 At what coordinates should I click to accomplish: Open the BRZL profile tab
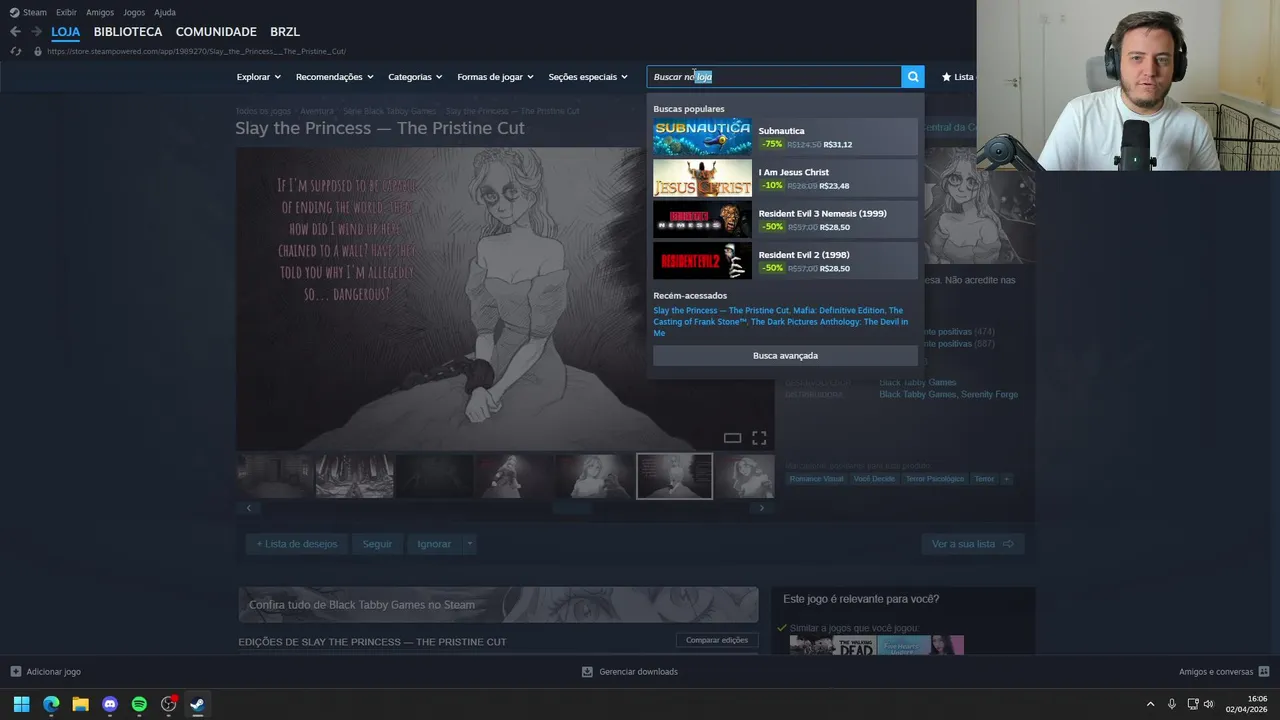[285, 32]
